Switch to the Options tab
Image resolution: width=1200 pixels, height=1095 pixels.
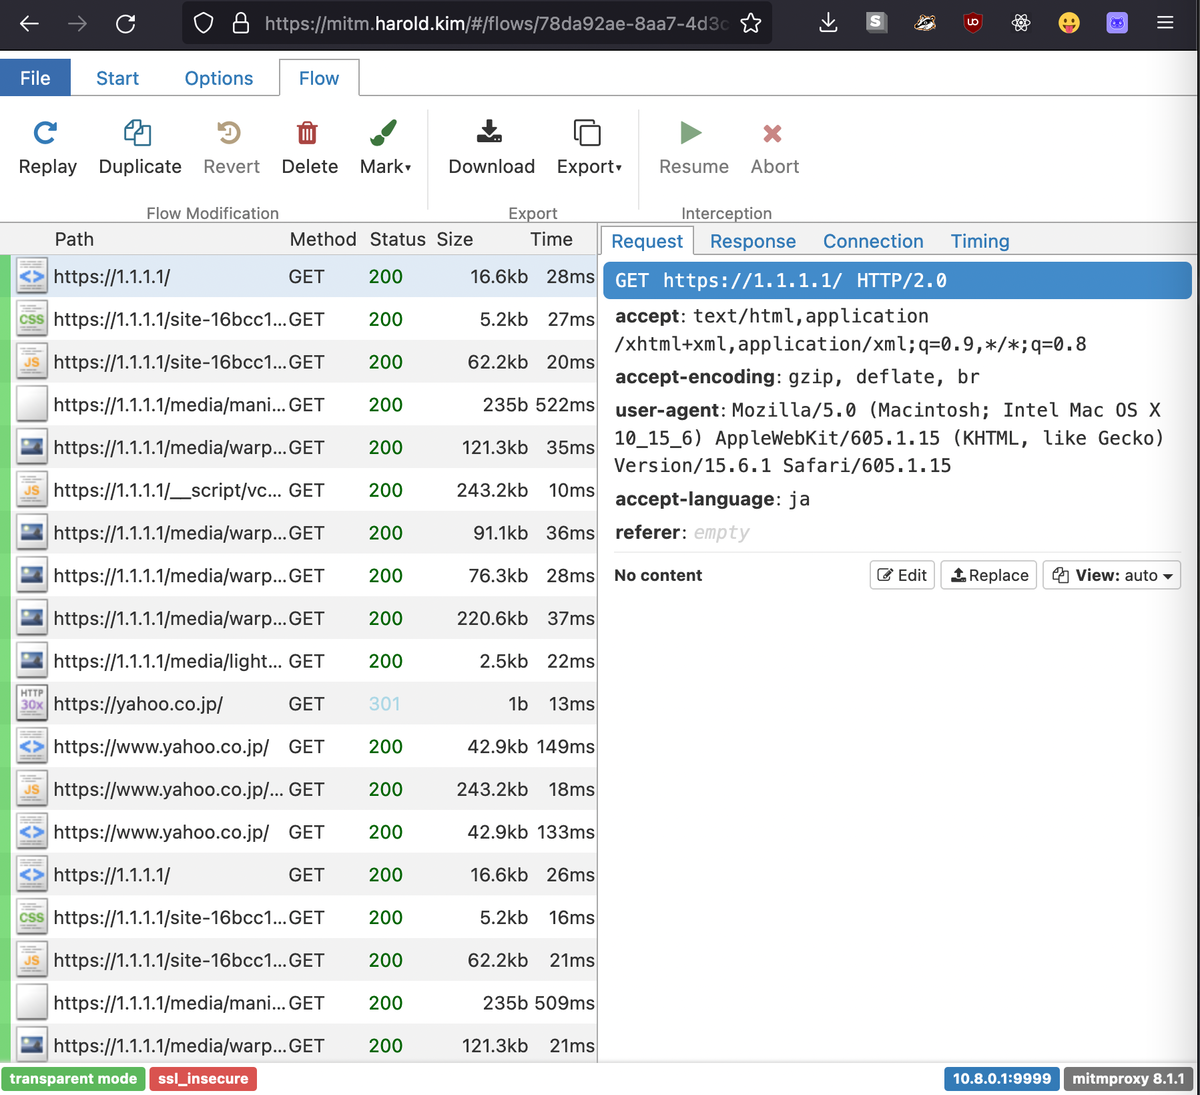218,78
